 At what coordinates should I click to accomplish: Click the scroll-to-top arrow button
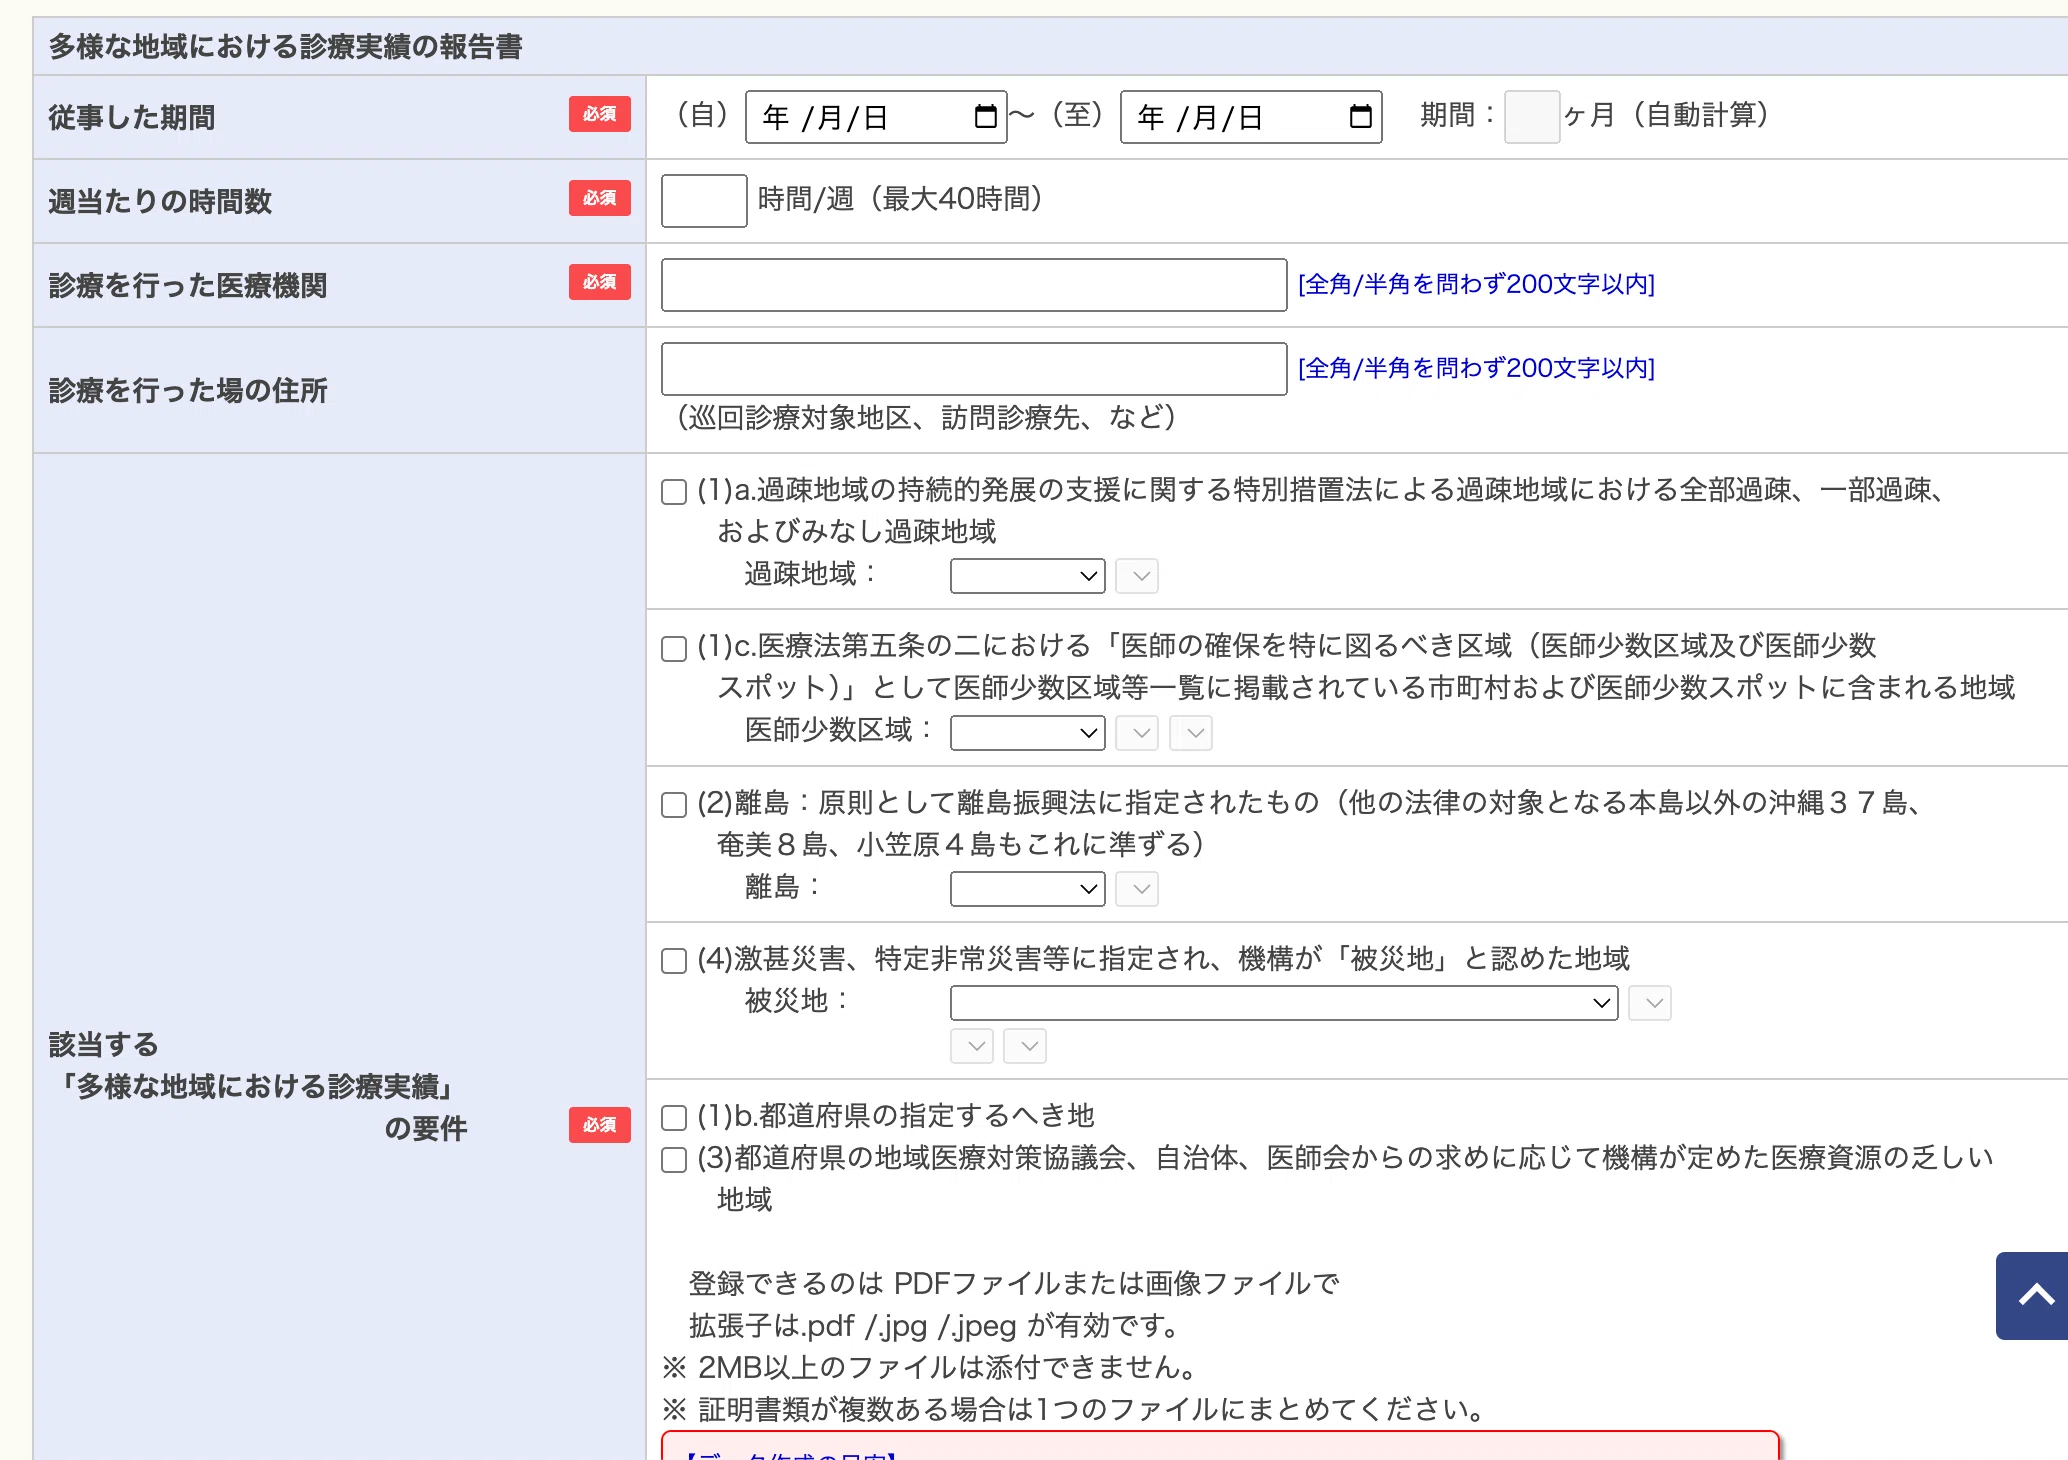click(2033, 1295)
